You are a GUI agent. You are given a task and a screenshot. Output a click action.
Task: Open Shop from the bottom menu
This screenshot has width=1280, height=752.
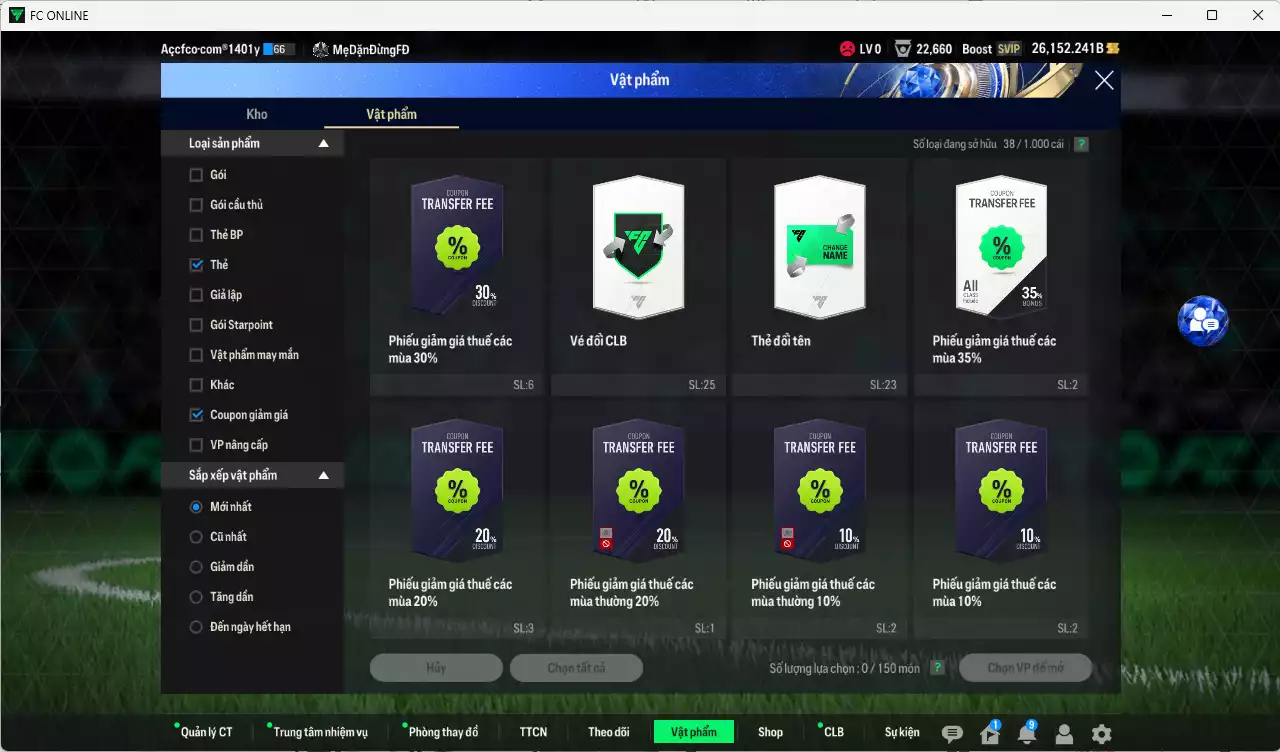(x=770, y=732)
